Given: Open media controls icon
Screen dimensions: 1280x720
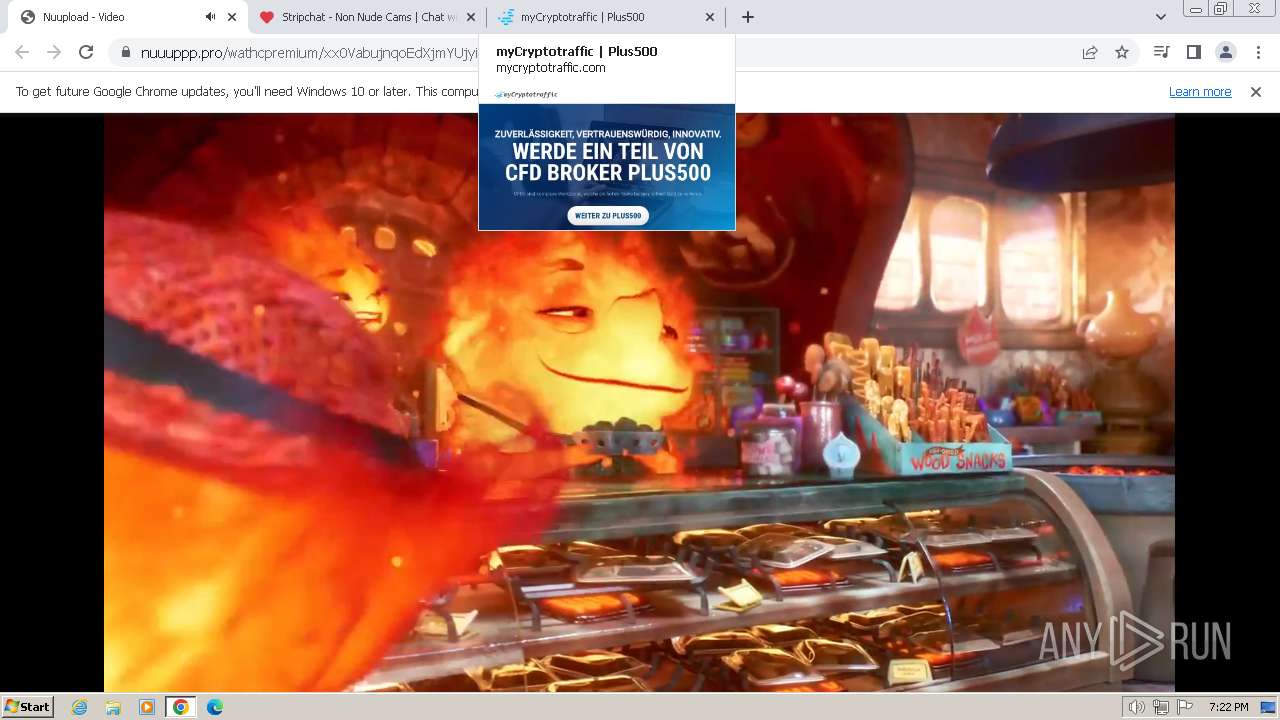Looking at the screenshot, I should pos(1161,52).
